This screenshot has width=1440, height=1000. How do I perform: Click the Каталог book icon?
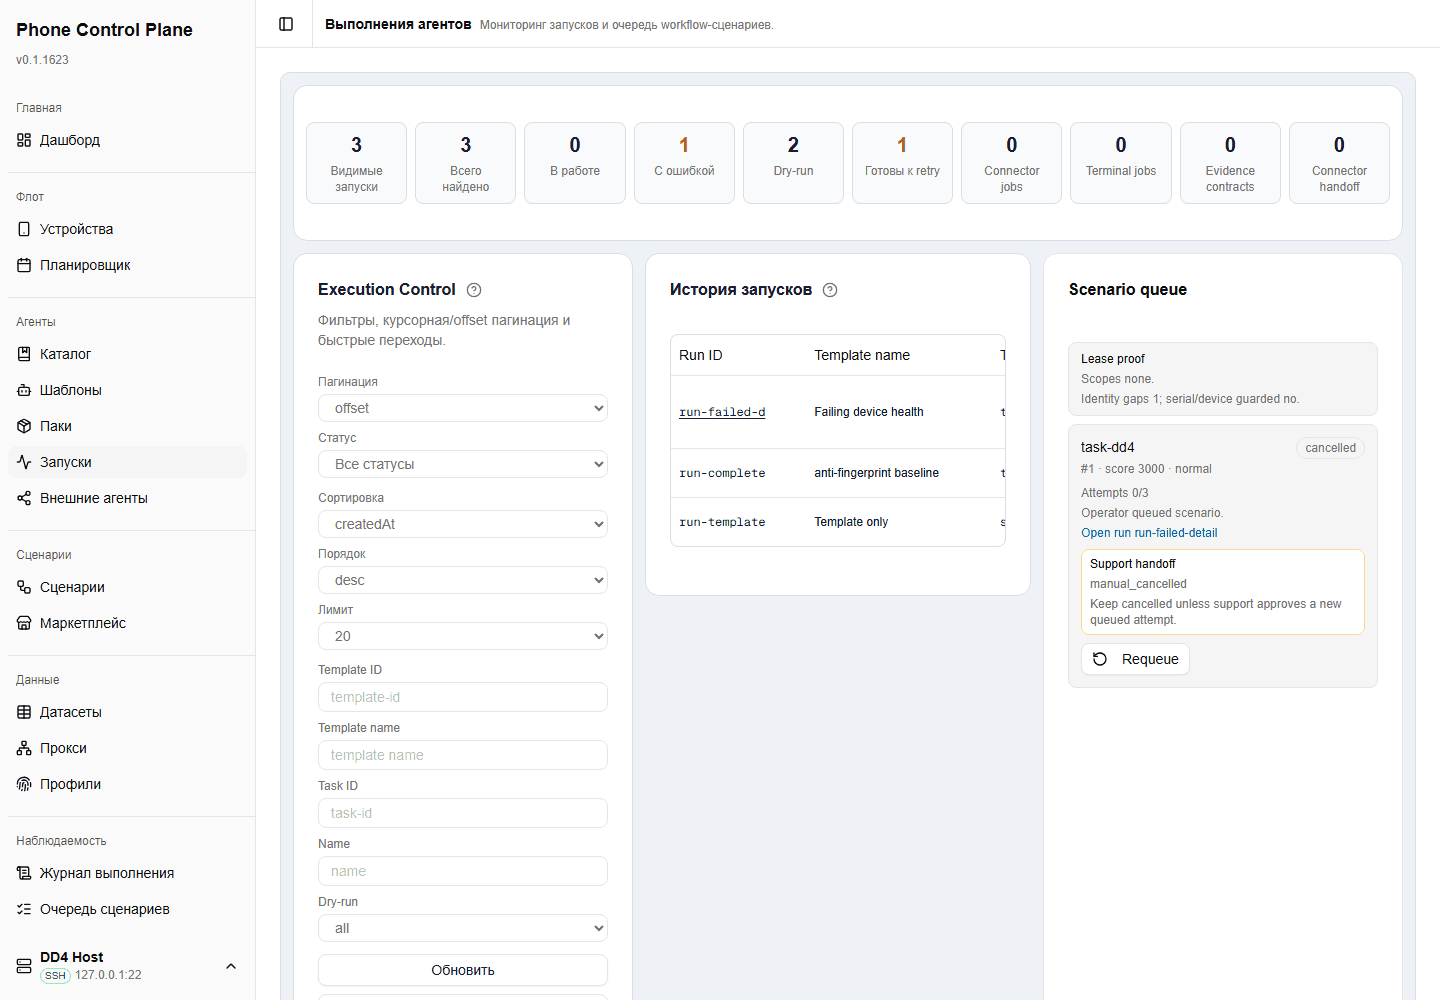(24, 354)
